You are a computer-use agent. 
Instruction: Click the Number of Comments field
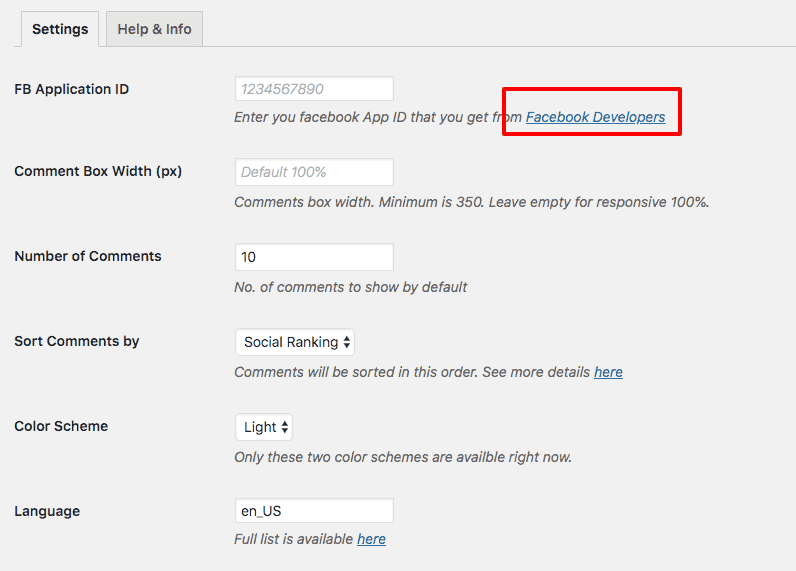coord(314,257)
